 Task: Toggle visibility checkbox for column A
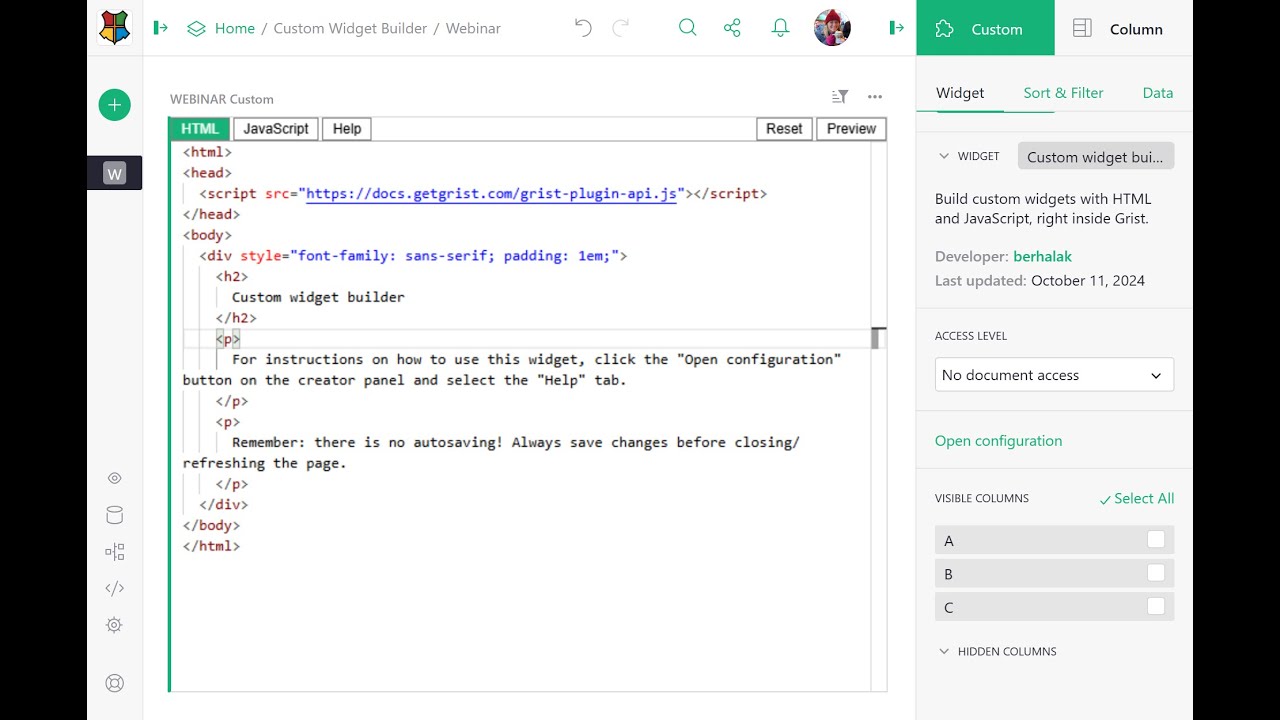pos(1156,540)
